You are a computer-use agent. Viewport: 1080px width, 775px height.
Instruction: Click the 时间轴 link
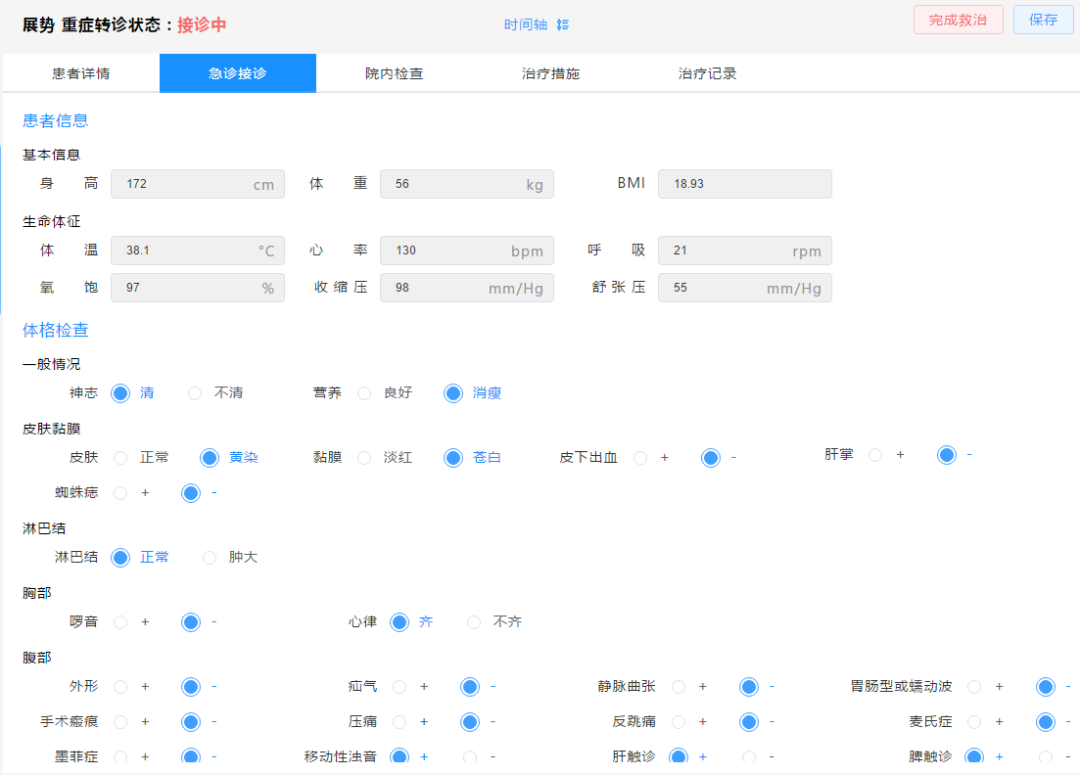(525, 25)
